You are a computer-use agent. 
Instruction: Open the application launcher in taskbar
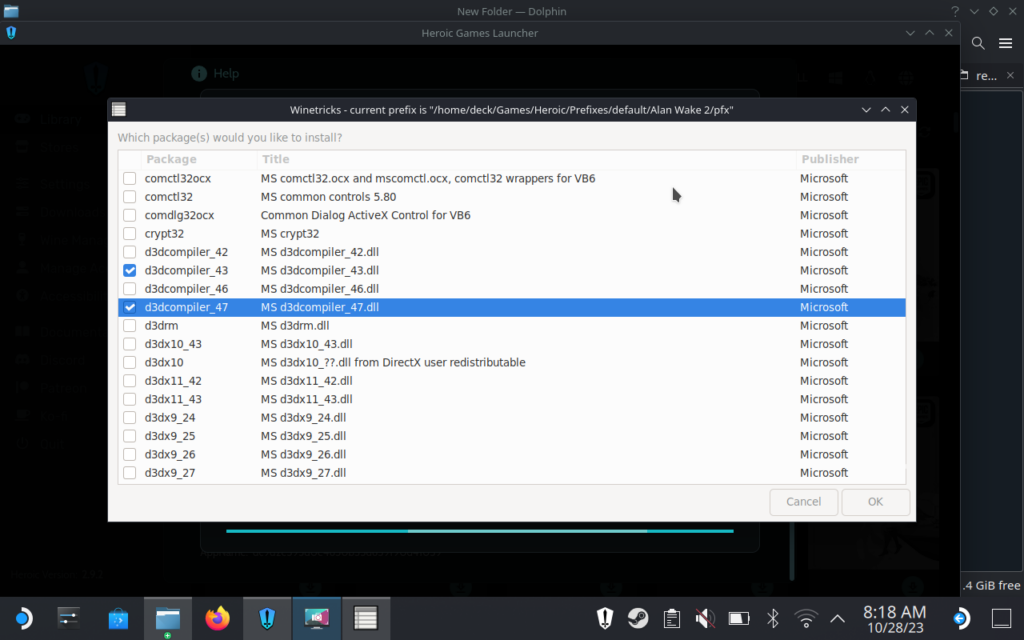click(23, 618)
